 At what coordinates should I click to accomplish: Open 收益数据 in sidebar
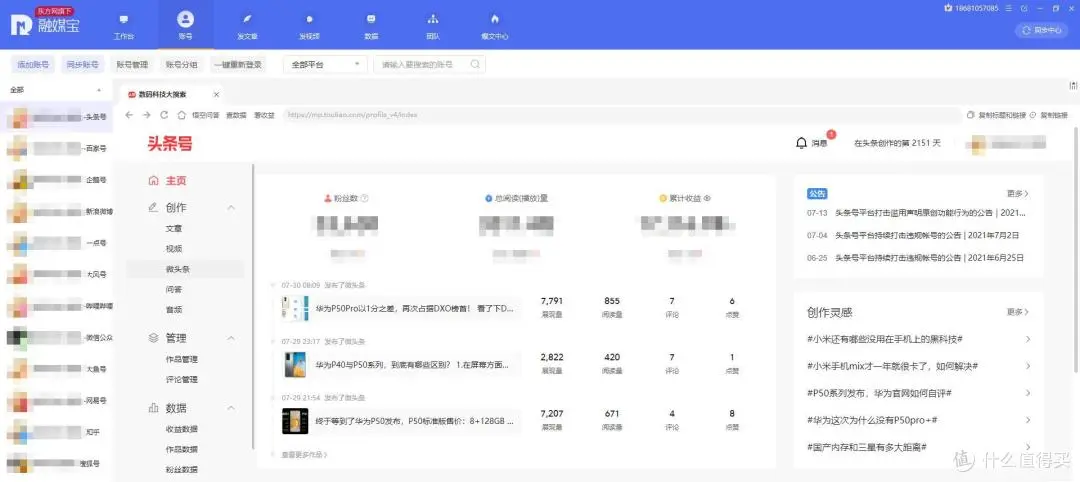click(x=182, y=428)
